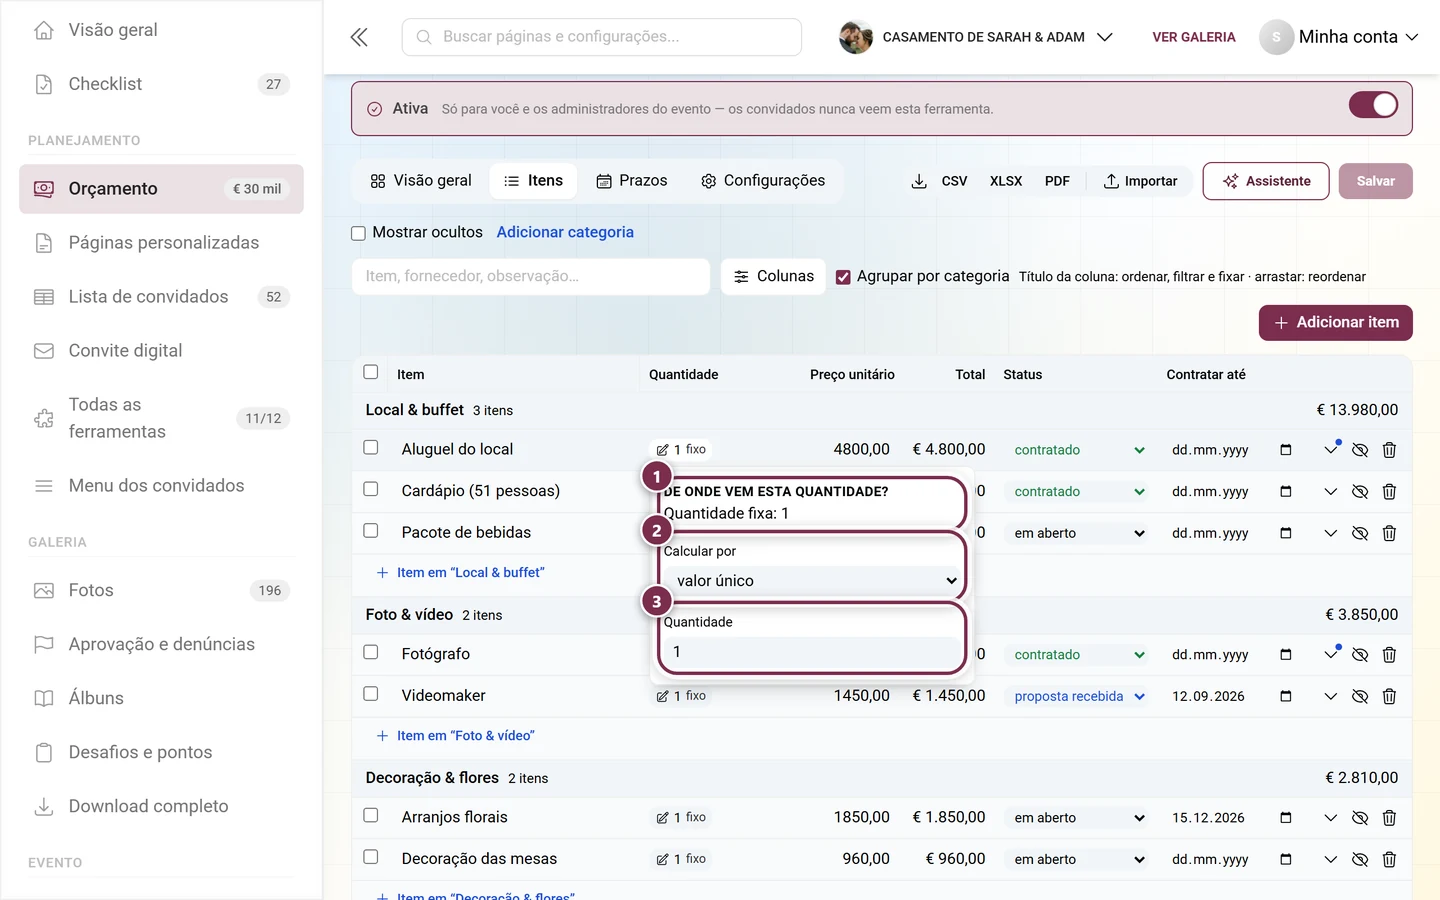
Task: Uncheck Agrupar por categoria
Action: pos(843,277)
